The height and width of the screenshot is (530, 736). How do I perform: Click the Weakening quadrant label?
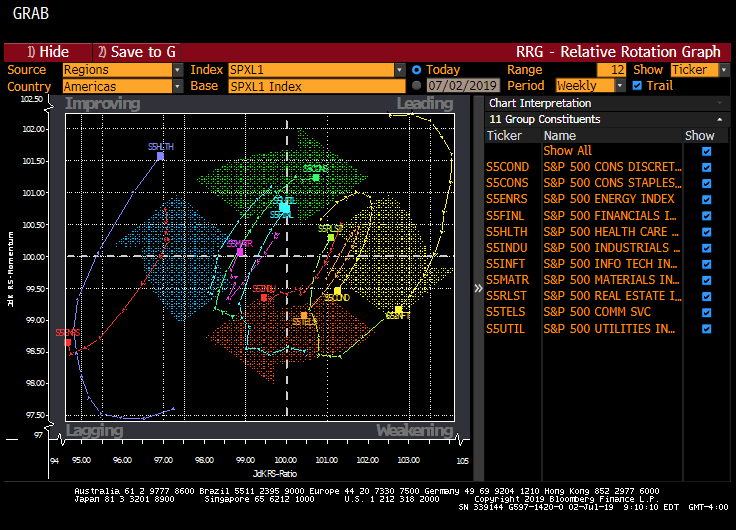point(415,430)
